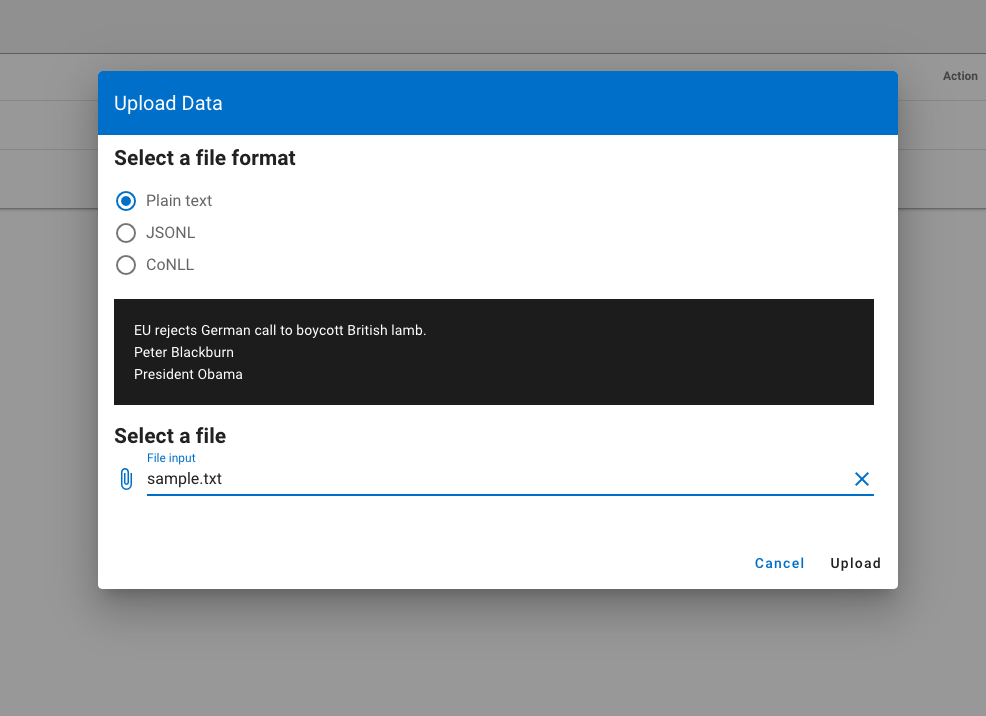The width and height of the screenshot is (986, 716).
Task: Click the 'File input' field label
Action: coord(171,458)
